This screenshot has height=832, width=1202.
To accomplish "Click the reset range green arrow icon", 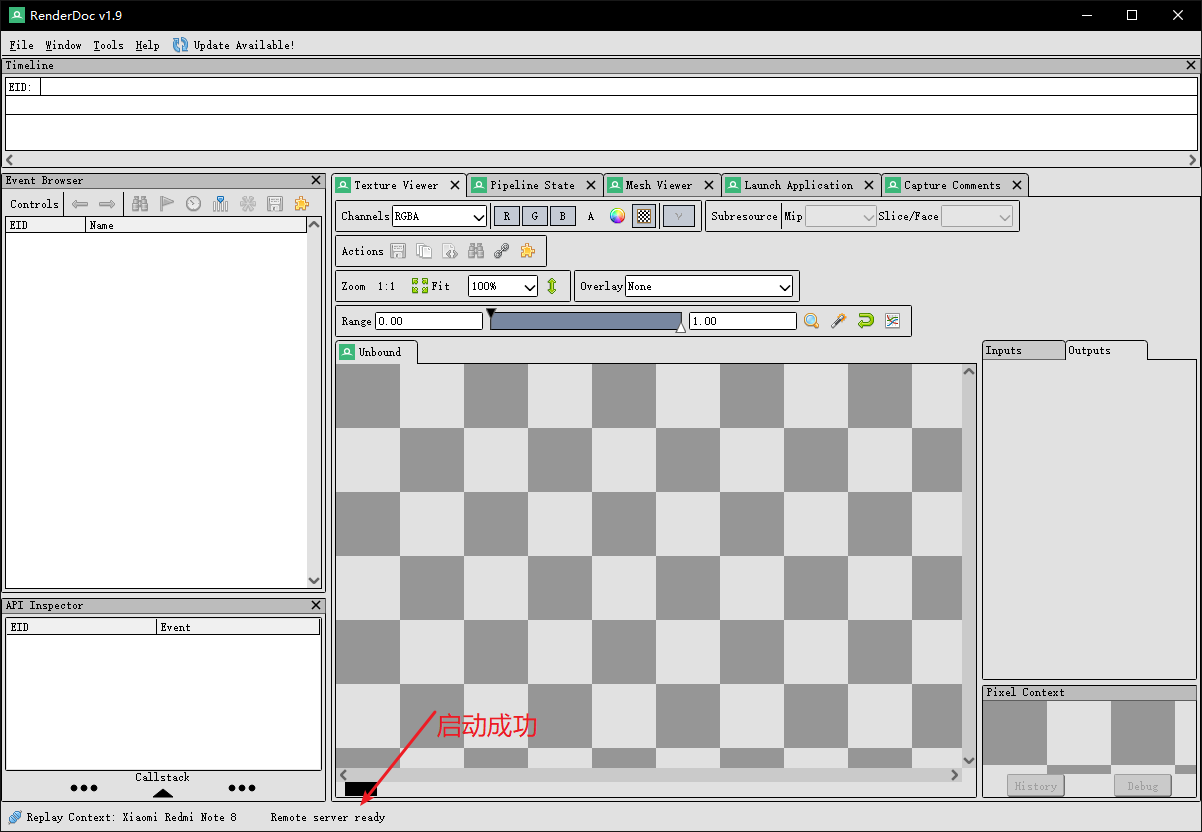I will pyautogui.click(x=865, y=320).
